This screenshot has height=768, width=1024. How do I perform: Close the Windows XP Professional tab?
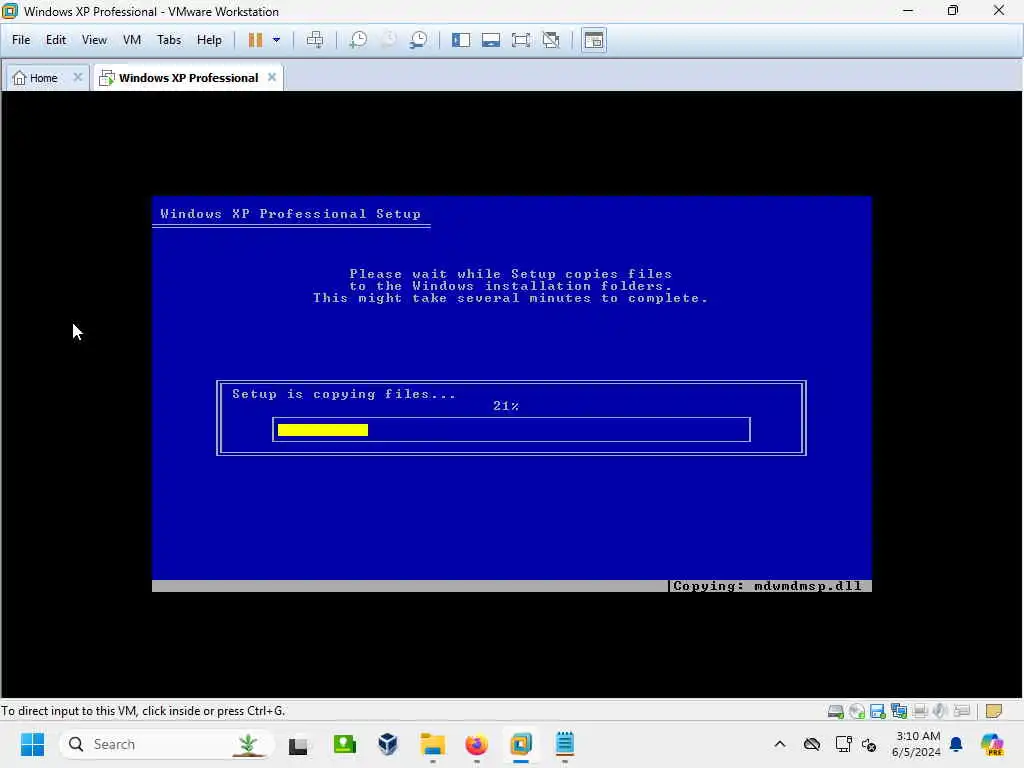(x=272, y=77)
